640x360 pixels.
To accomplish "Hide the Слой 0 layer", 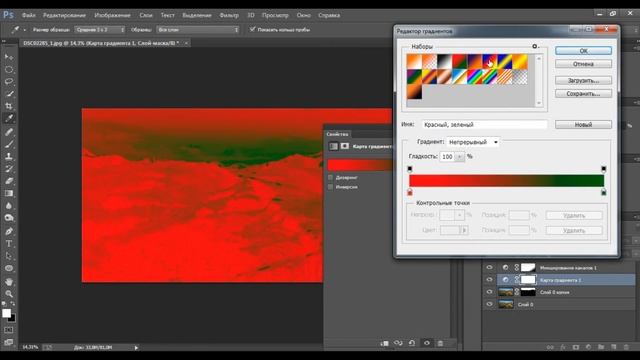I will tap(489, 304).
